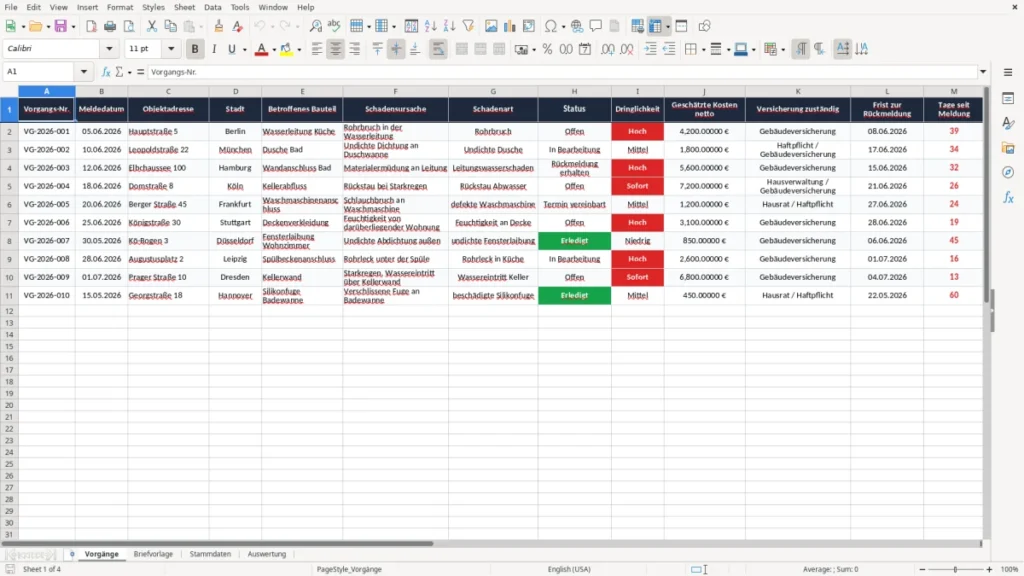The width and height of the screenshot is (1024, 576).
Task: Open the Export as PDF tool
Action: point(91,26)
